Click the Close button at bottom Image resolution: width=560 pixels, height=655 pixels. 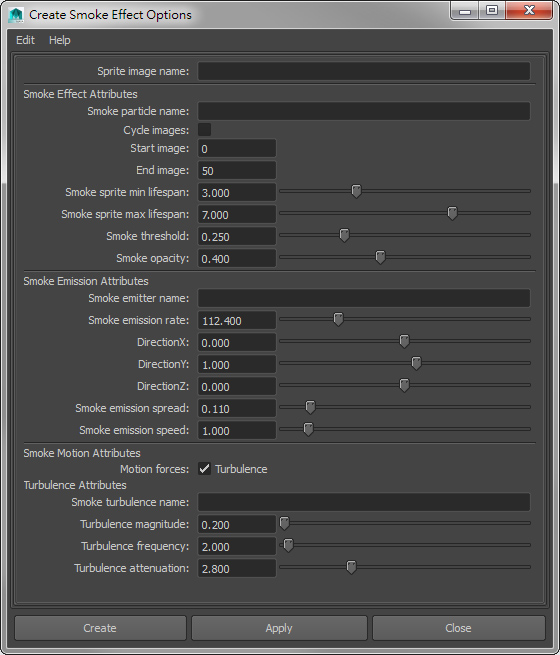click(459, 628)
